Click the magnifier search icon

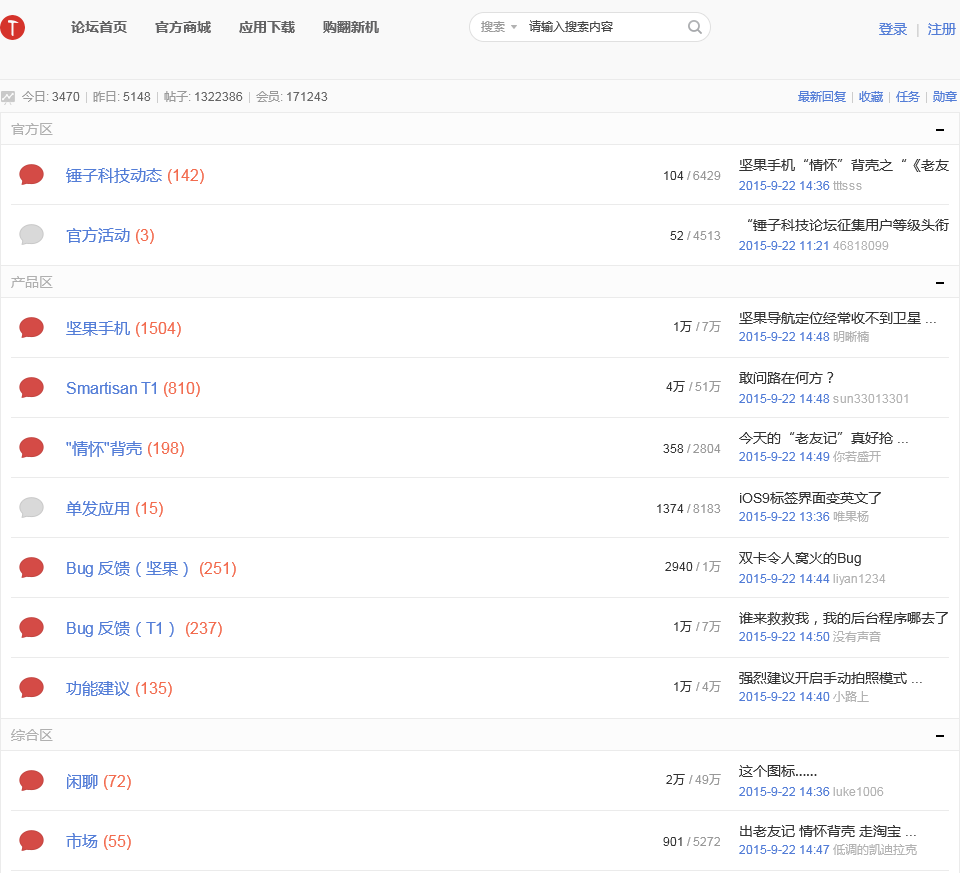tap(694, 27)
